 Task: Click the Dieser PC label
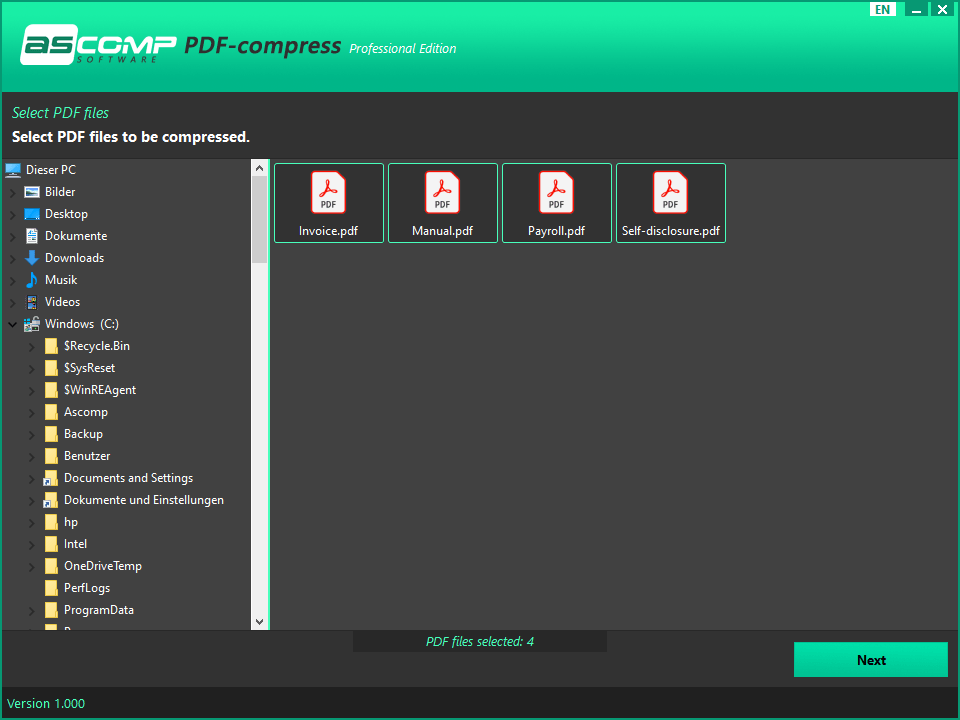[51, 170]
